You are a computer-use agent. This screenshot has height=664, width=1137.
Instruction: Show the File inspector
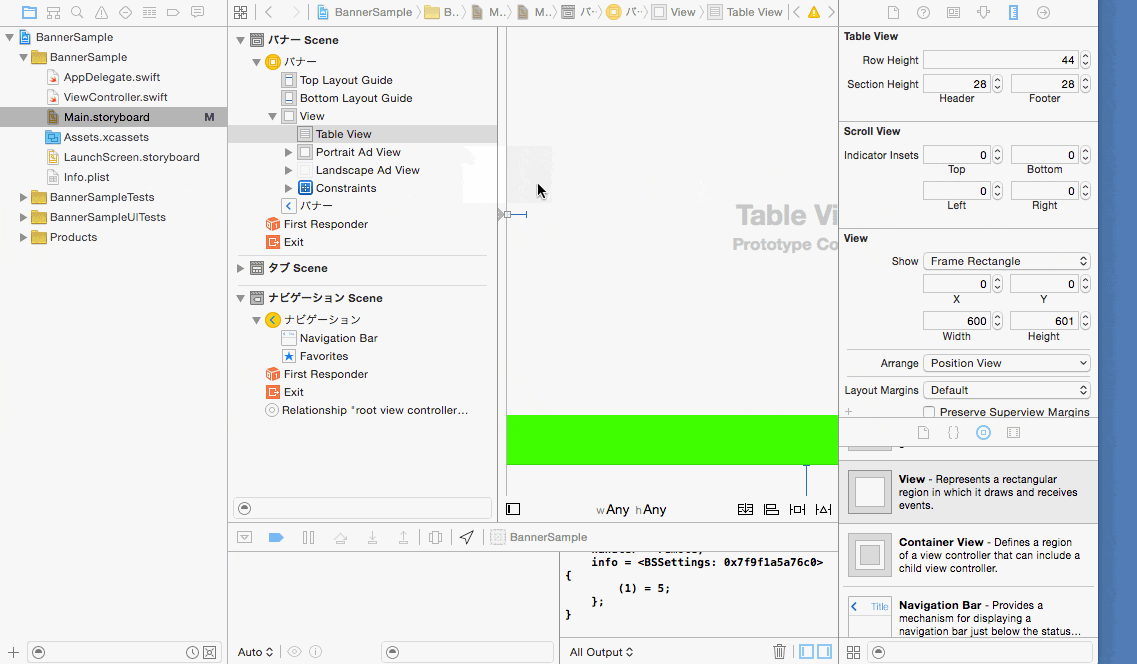pyautogui.click(x=893, y=12)
